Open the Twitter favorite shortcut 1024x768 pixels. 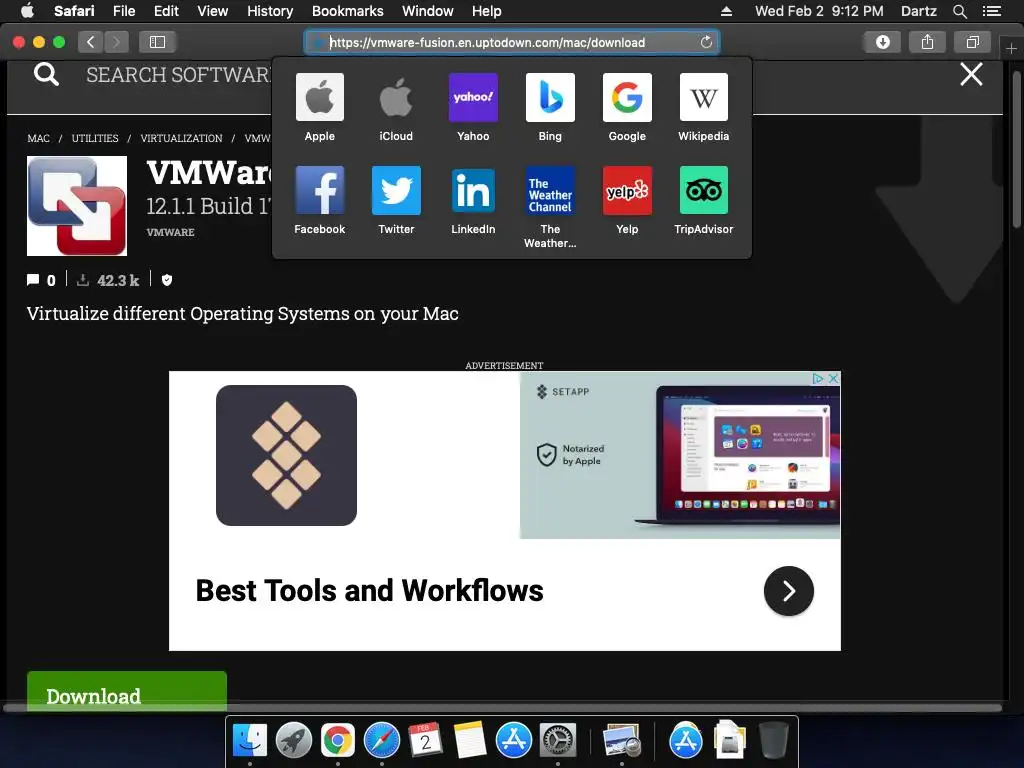point(396,200)
